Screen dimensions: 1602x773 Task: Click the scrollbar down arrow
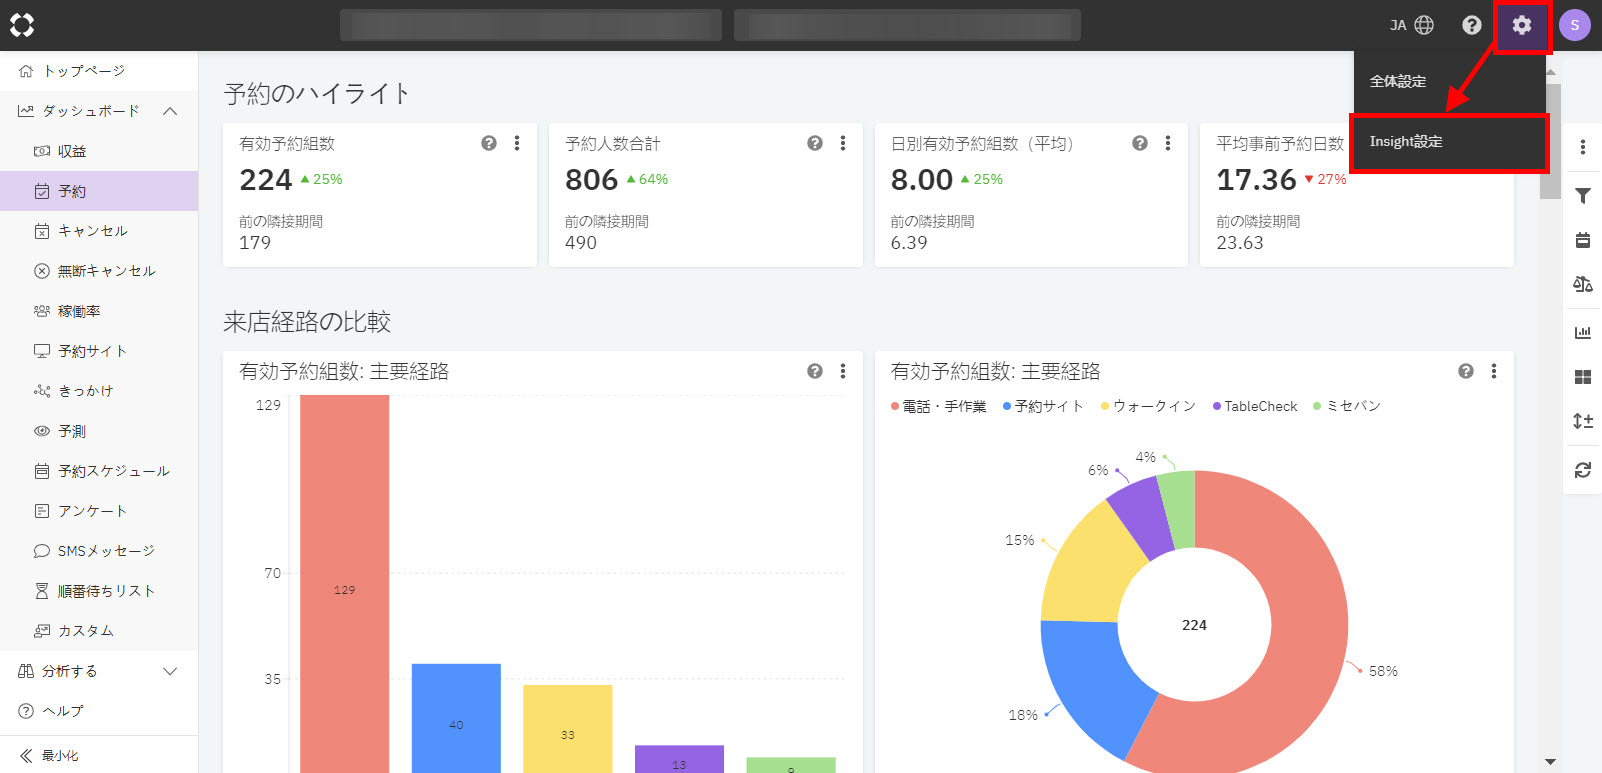pos(1550,762)
